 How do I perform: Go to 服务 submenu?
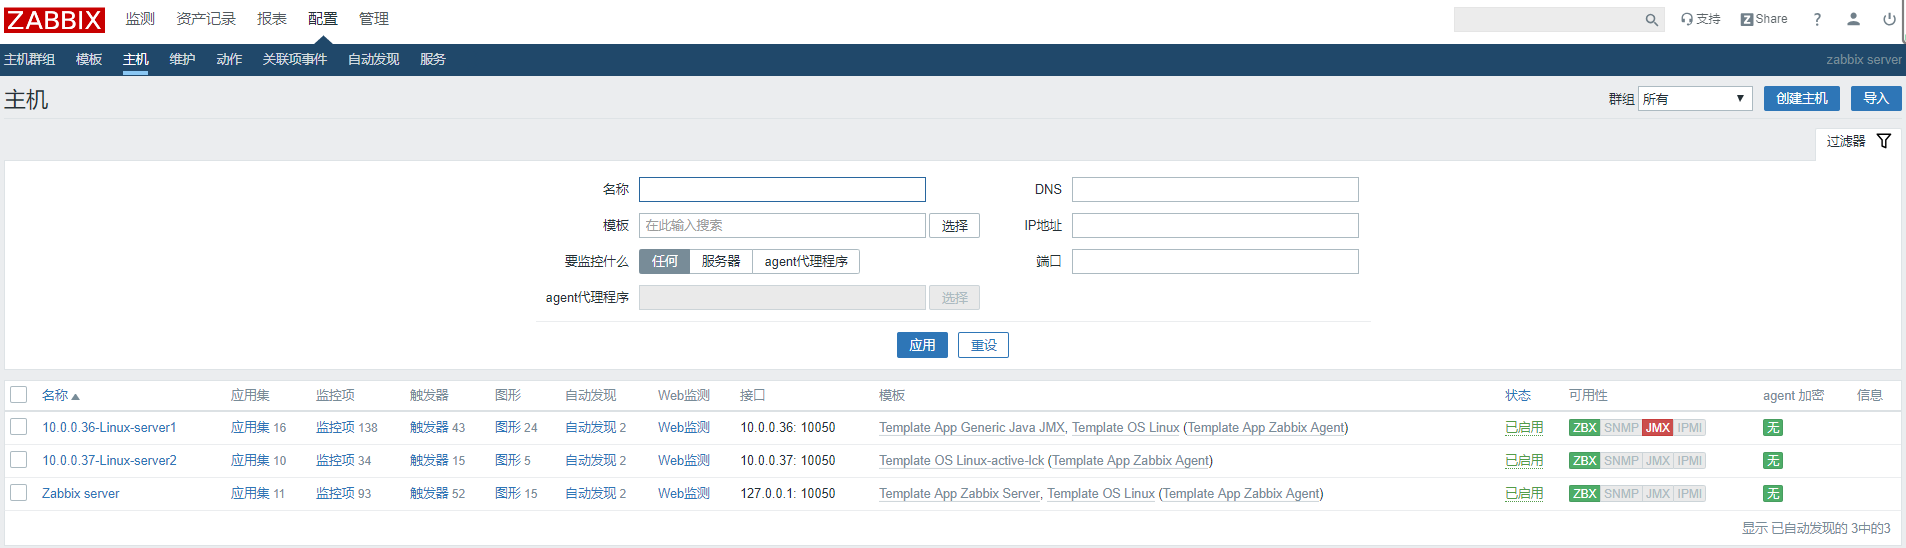[433, 60]
